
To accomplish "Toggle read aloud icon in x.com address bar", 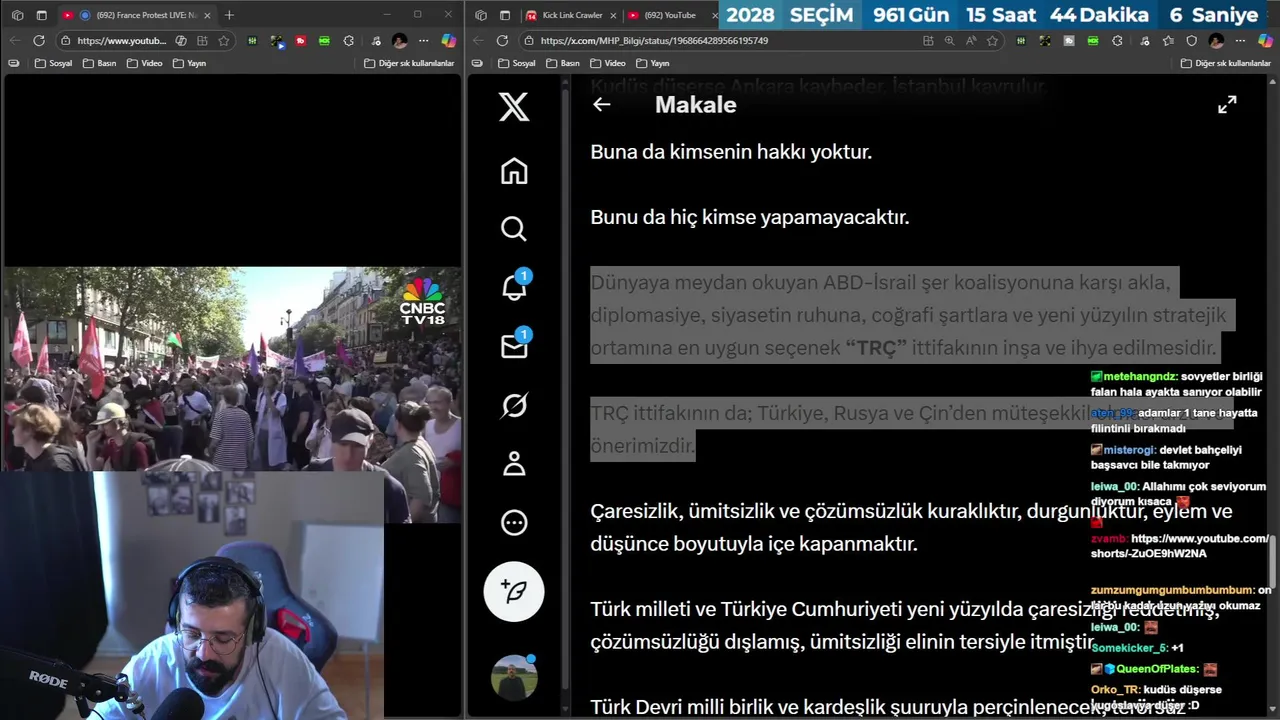I will (971, 41).
